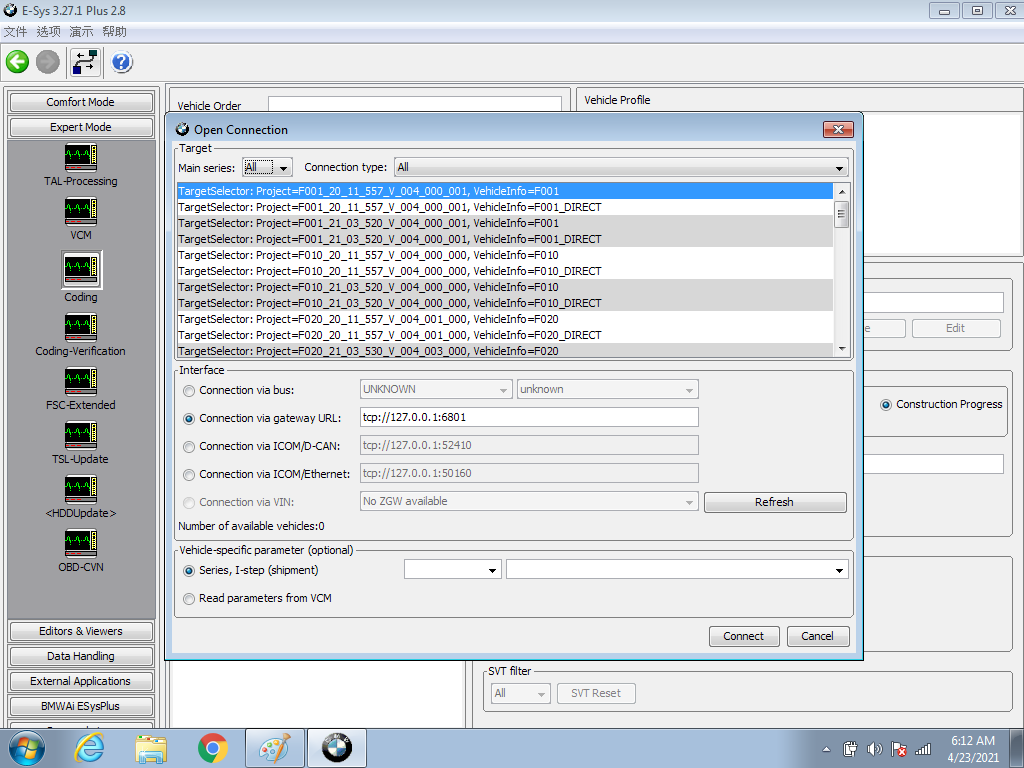Click the gateway URL input field
This screenshot has width=1024, height=768.
(x=529, y=417)
